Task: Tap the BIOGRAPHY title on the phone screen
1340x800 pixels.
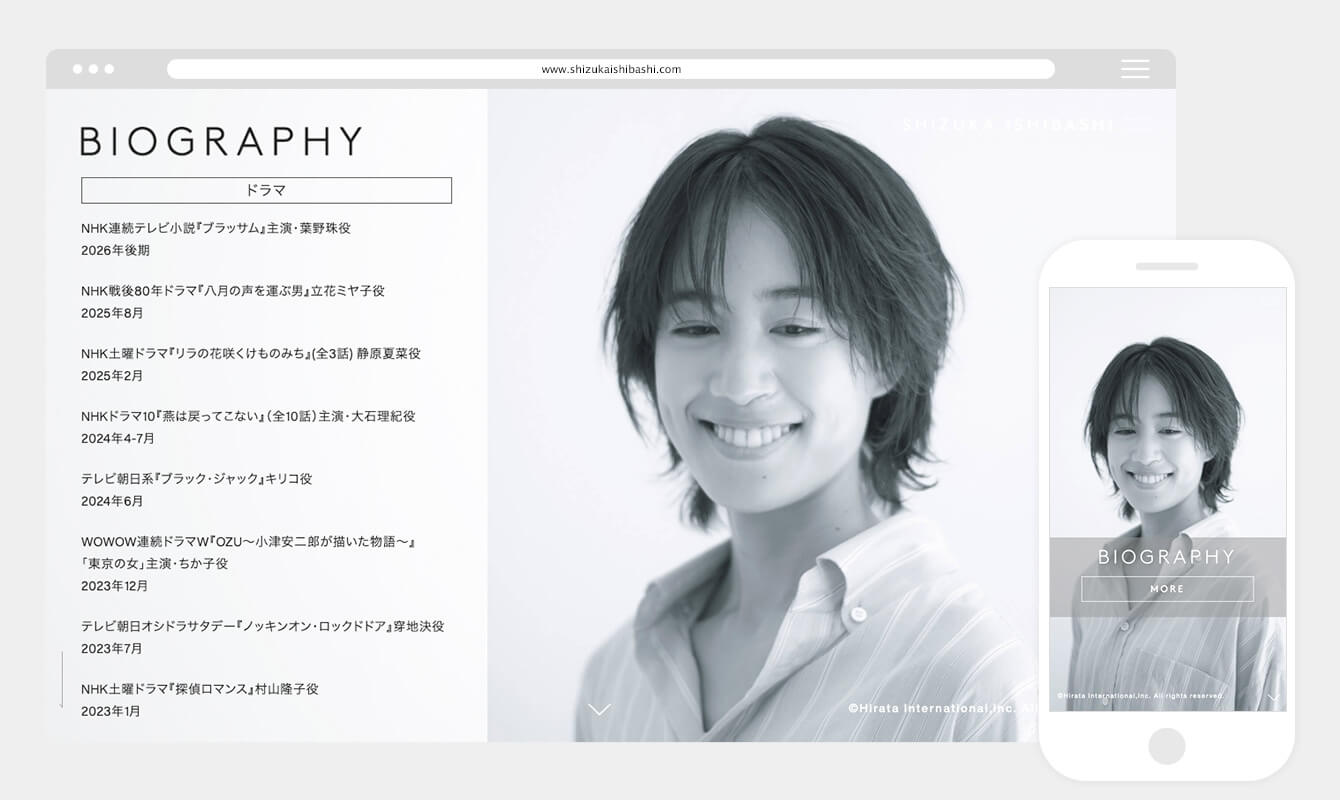Action: tap(1167, 557)
